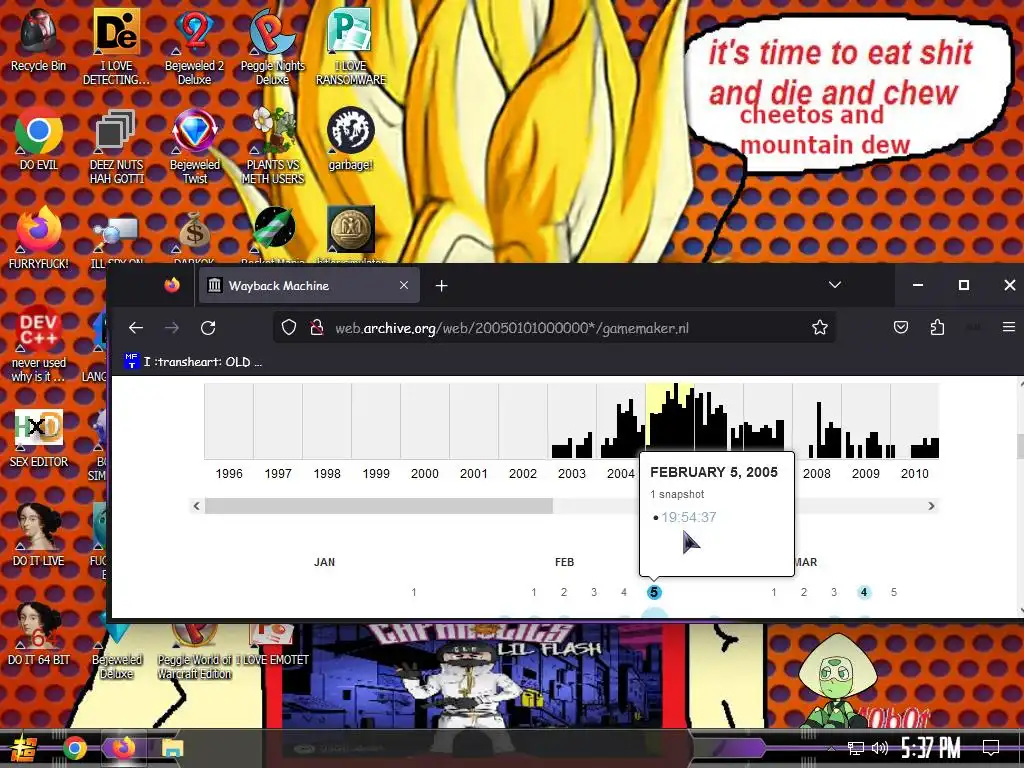Image resolution: width=1024 pixels, height=768 pixels.
Task: Select February 5 on the calendar
Action: click(x=654, y=592)
